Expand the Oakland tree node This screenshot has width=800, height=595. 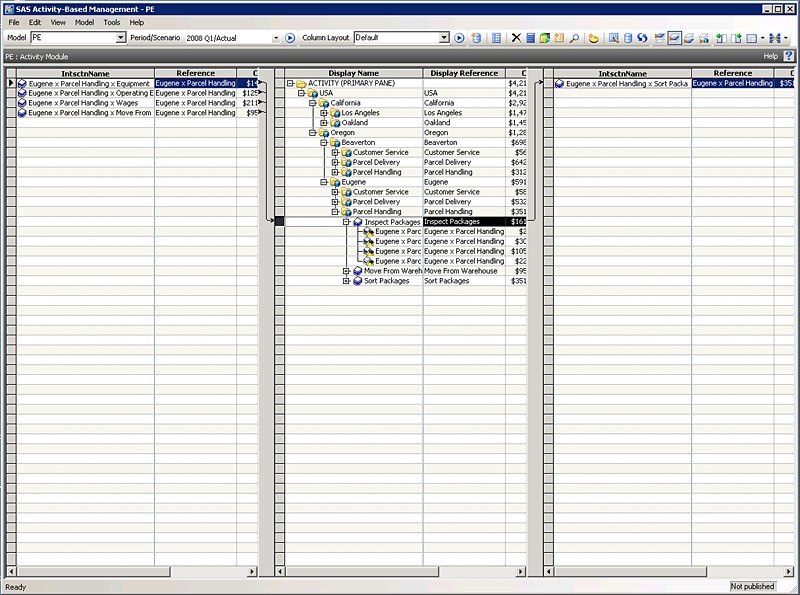(x=324, y=122)
